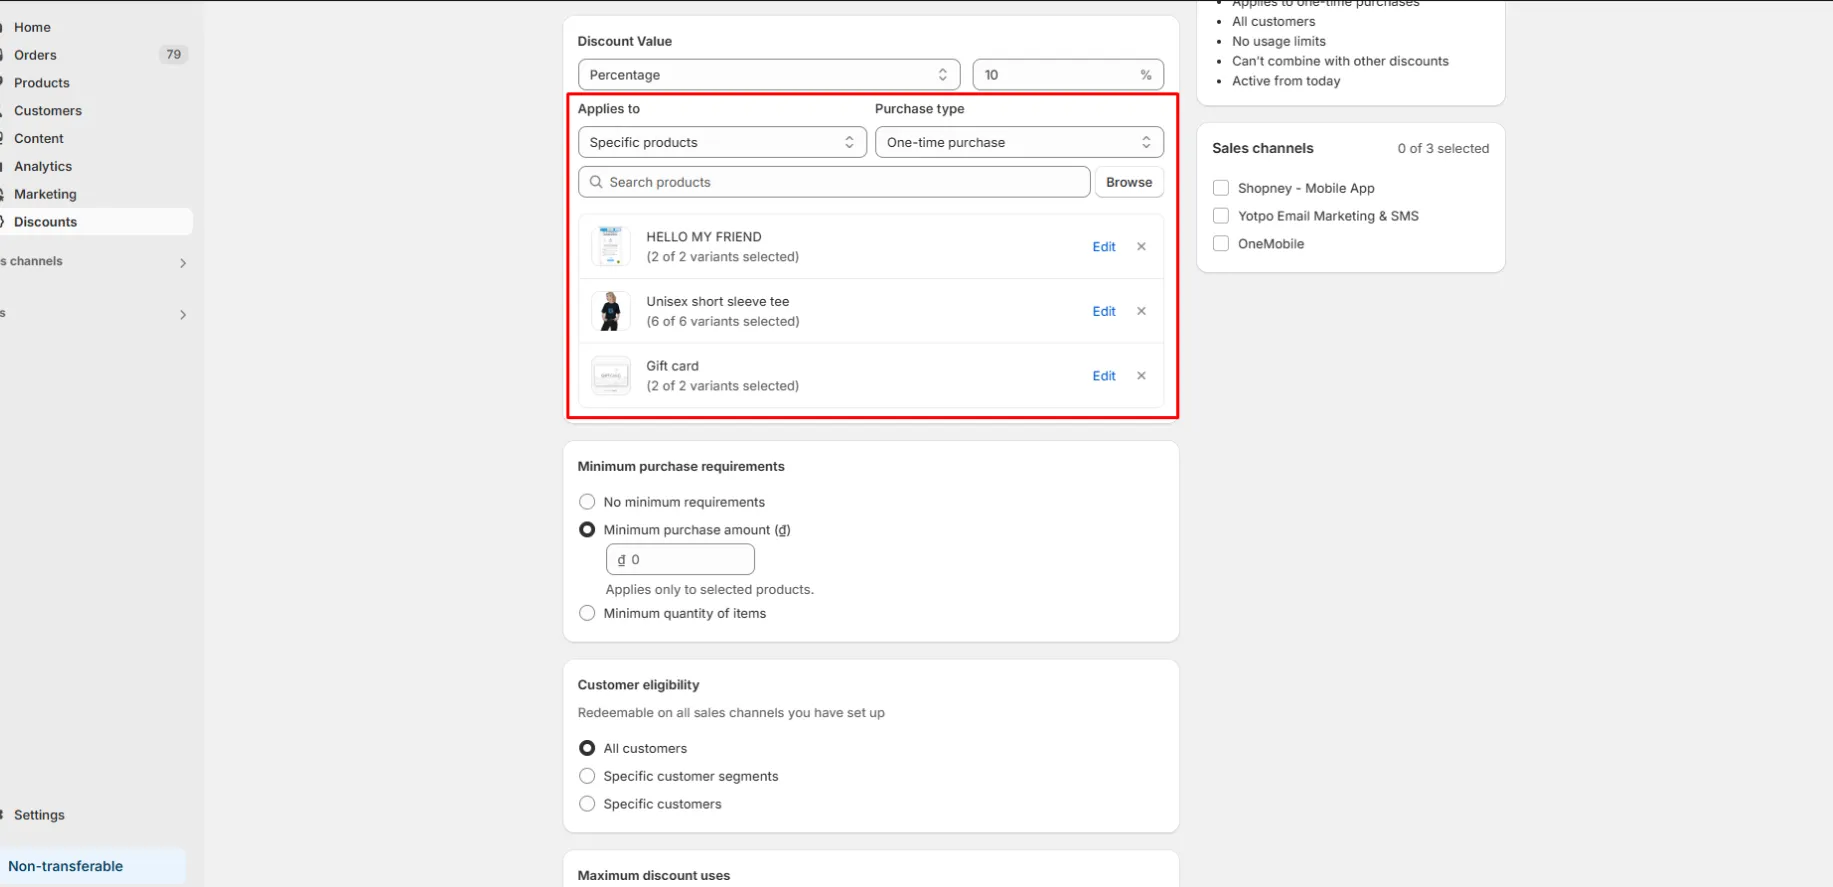The height and width of the screenshot is (887, 1833).
Task: Click 'Applies only to selected products.' note
Action: [x=710, y=590]
